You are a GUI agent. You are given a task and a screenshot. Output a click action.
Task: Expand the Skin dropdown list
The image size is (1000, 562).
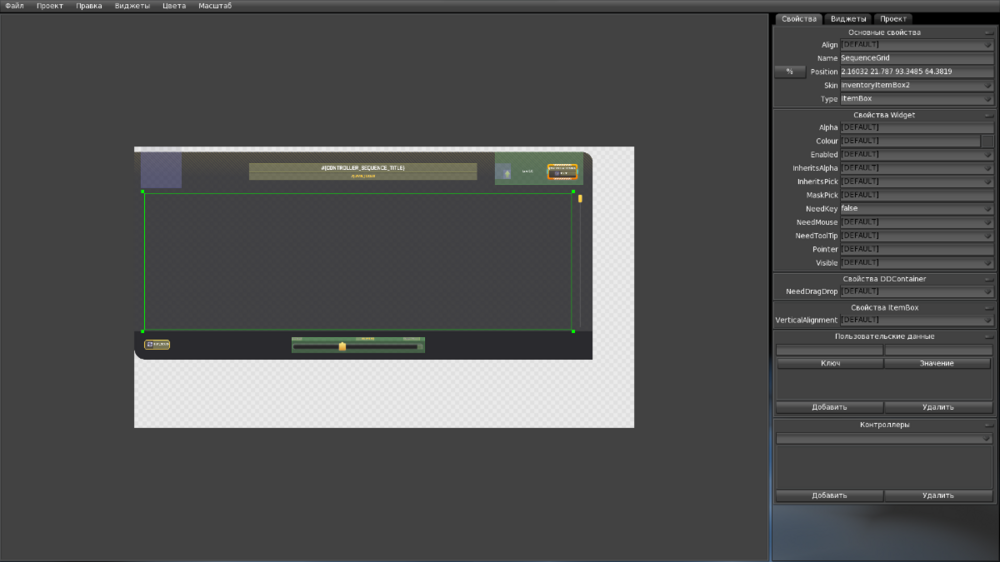tap(916, 86)
